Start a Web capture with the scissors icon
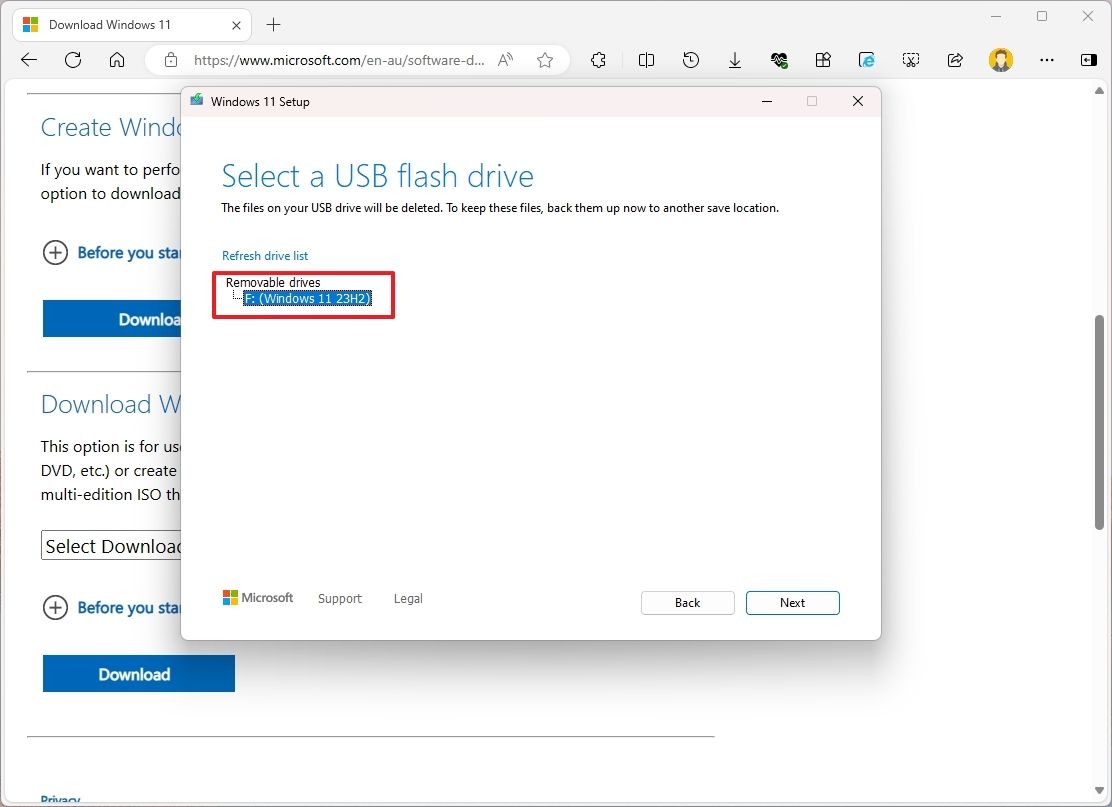1112x807 pixels. coord(911,60)
